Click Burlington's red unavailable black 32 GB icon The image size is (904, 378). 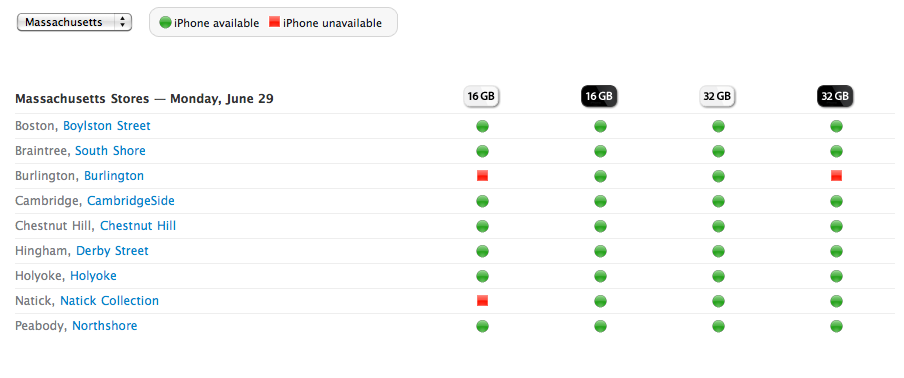pyautogui.click(x=837, y=176)
